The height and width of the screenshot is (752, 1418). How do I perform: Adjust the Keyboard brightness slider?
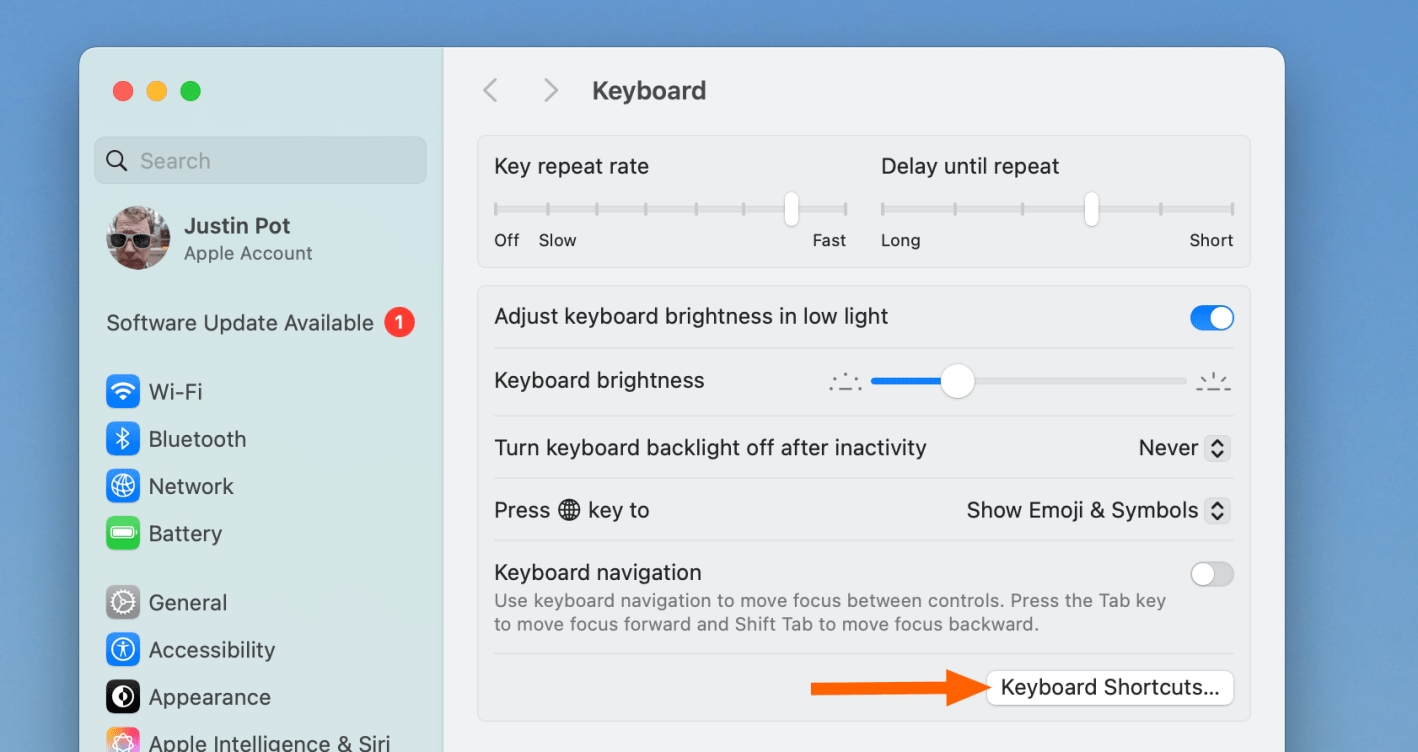coord(957,381)
